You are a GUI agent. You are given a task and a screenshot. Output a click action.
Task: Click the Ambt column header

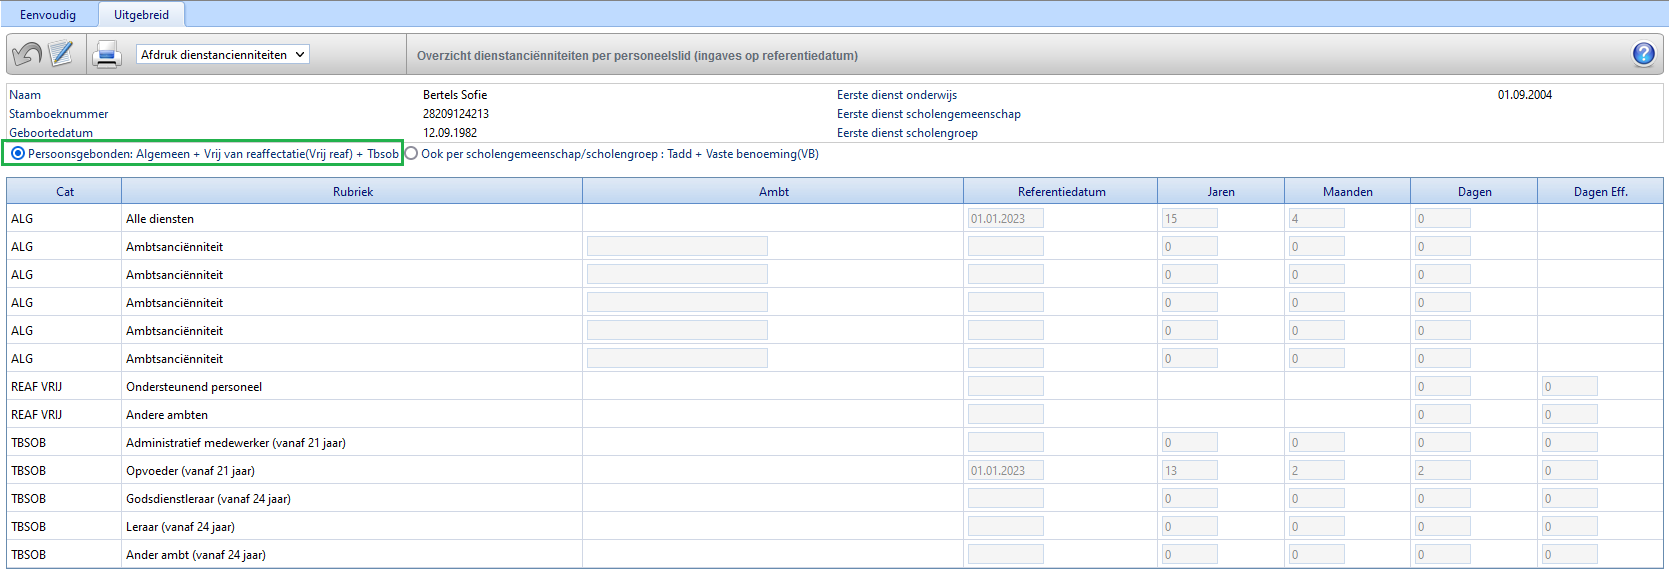coord(773,191)
